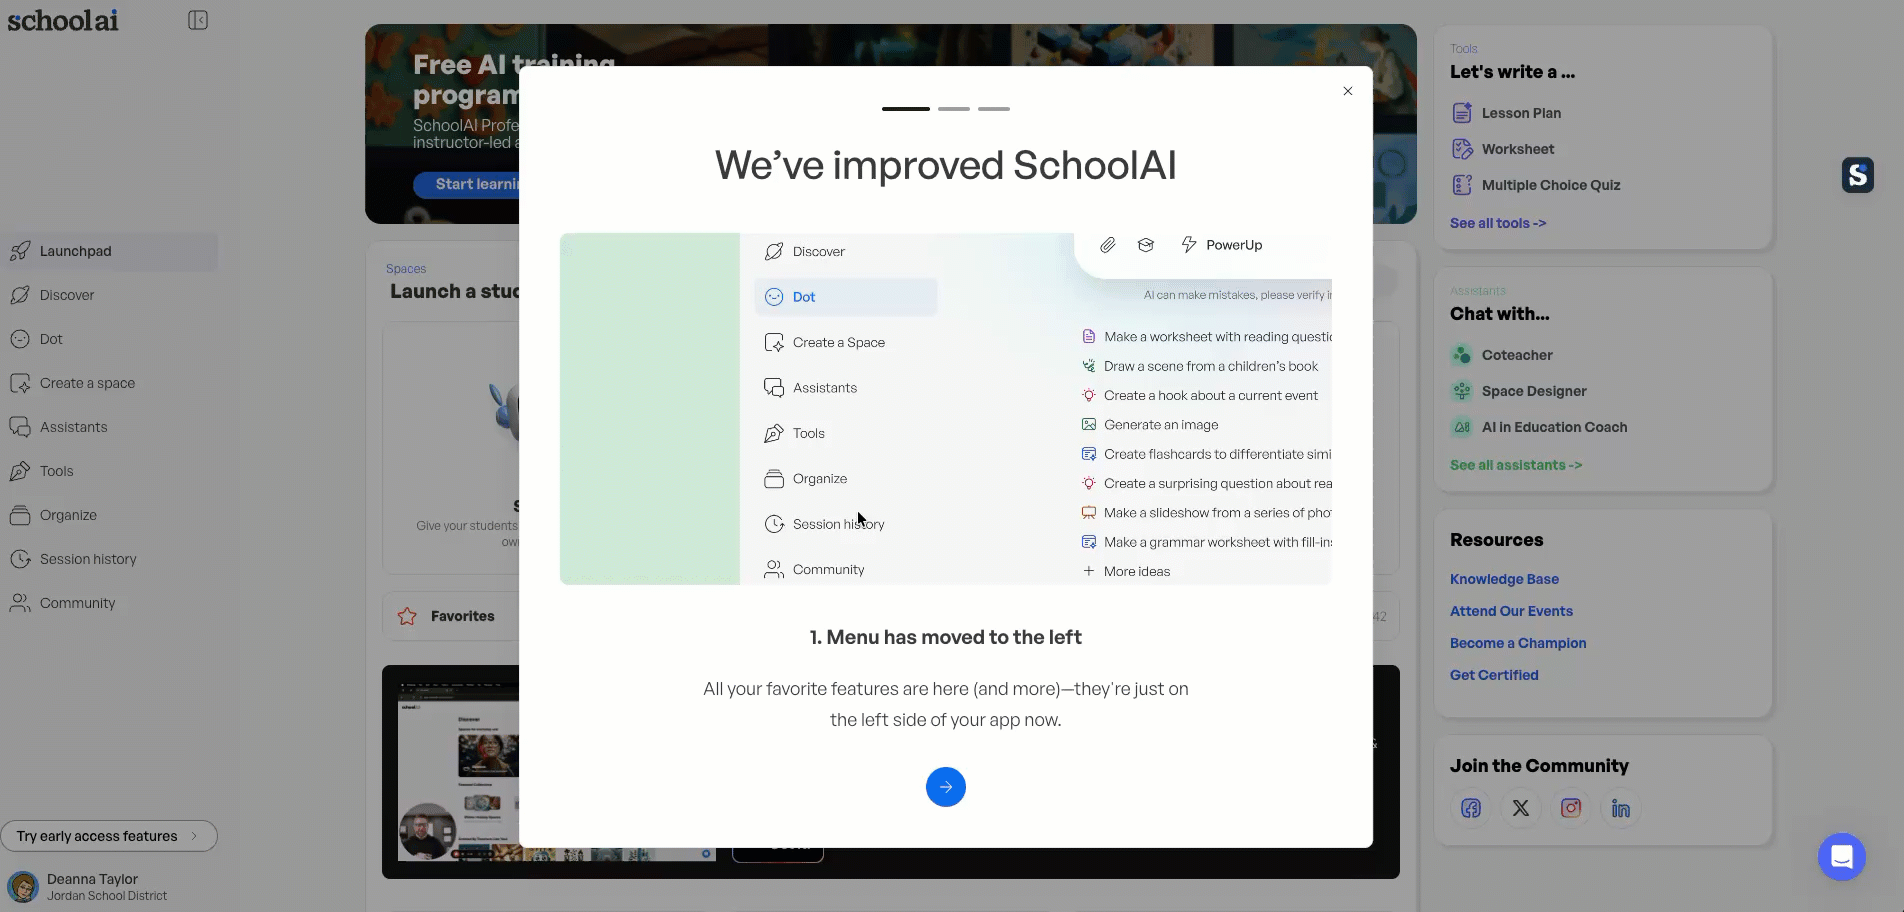Viewport: 1904px width, 912px height.
Task: Select the Space Designer assistant
Action: pos(1534,391)
